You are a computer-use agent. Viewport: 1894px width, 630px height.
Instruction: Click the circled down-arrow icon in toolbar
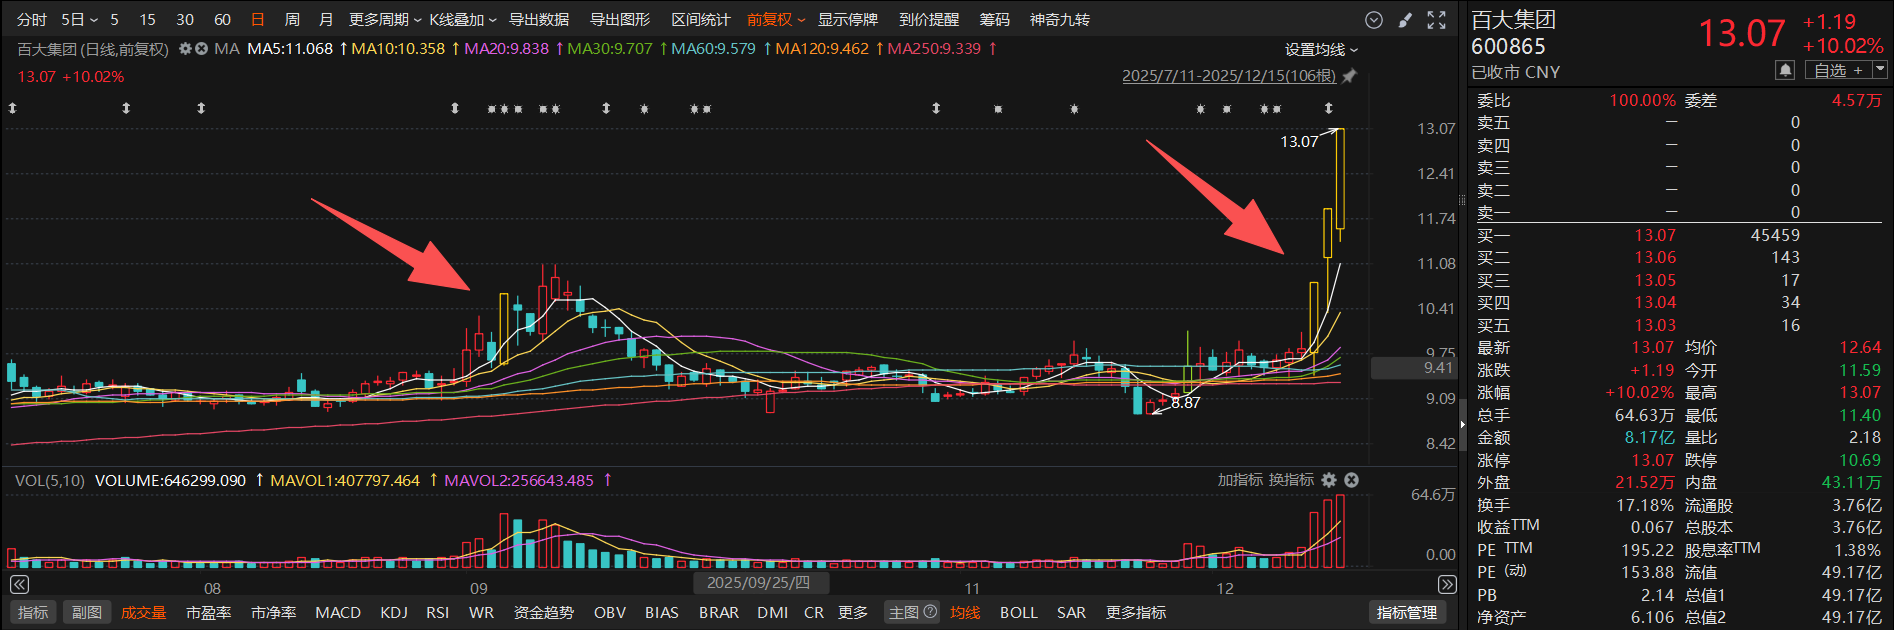coord(1374,20)
